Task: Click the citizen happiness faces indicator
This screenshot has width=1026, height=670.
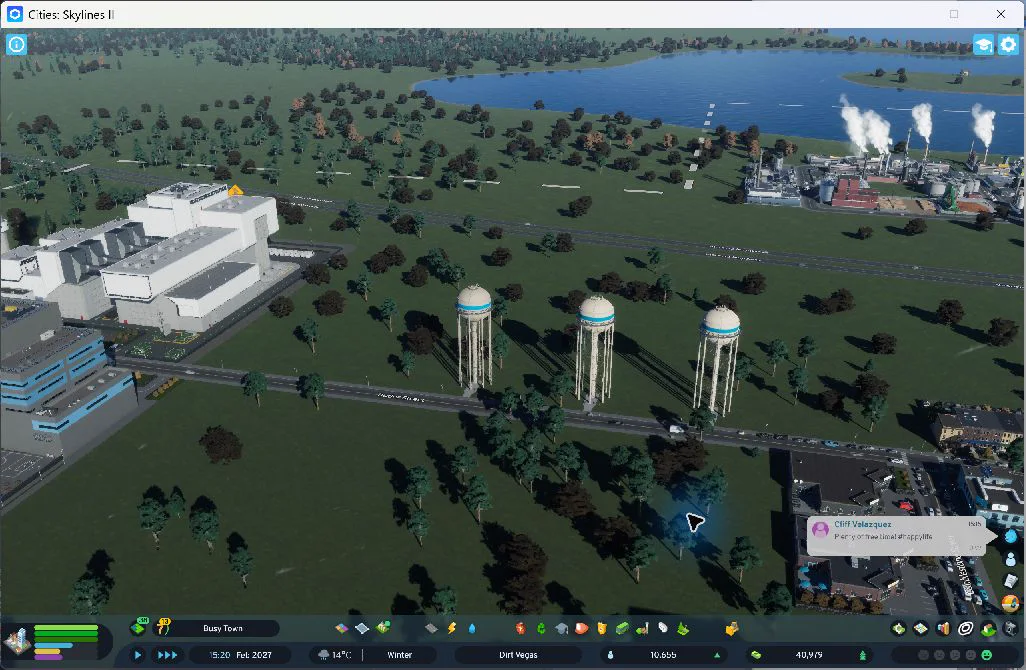Action: click(x=955, y=654)
